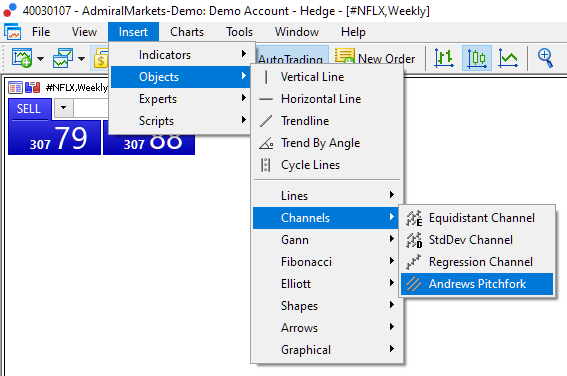Screen dimensions: 567x376
Task: Expand the Experts submenu
Action: (180, 99)
